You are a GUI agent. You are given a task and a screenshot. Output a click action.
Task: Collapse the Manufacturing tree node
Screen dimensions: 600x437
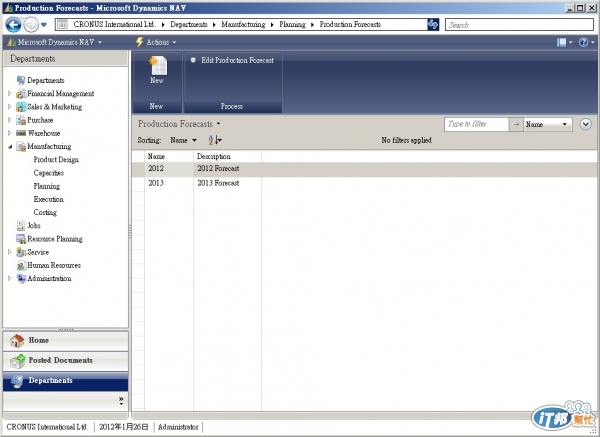(10, 147)
